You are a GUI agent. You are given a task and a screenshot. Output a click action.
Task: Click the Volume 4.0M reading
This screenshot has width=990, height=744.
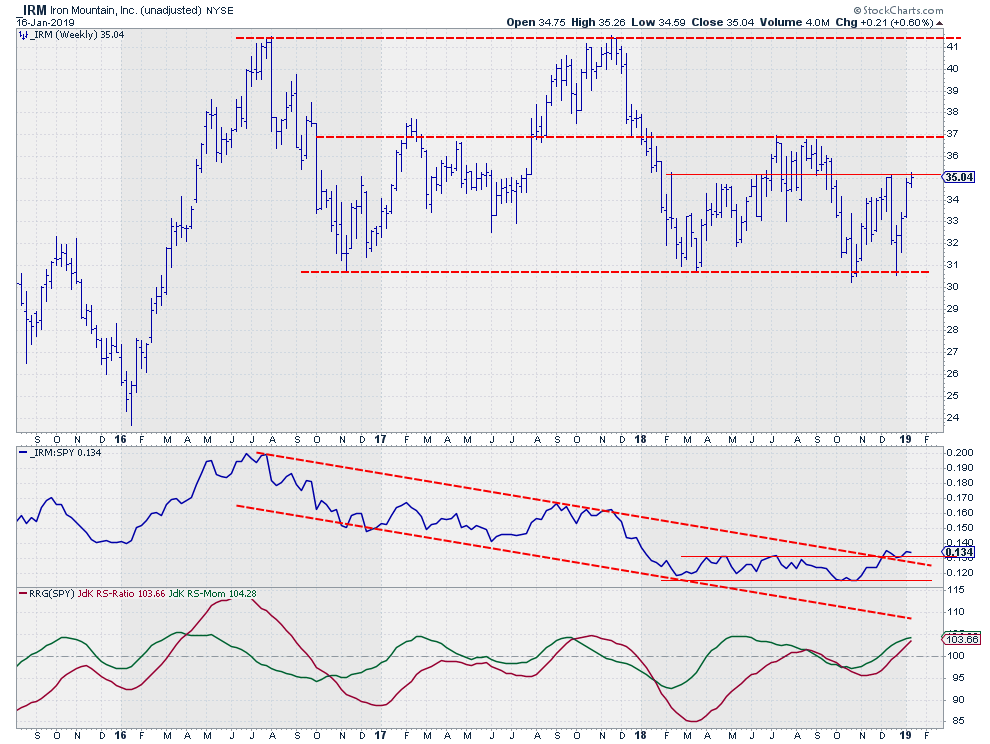794,22
